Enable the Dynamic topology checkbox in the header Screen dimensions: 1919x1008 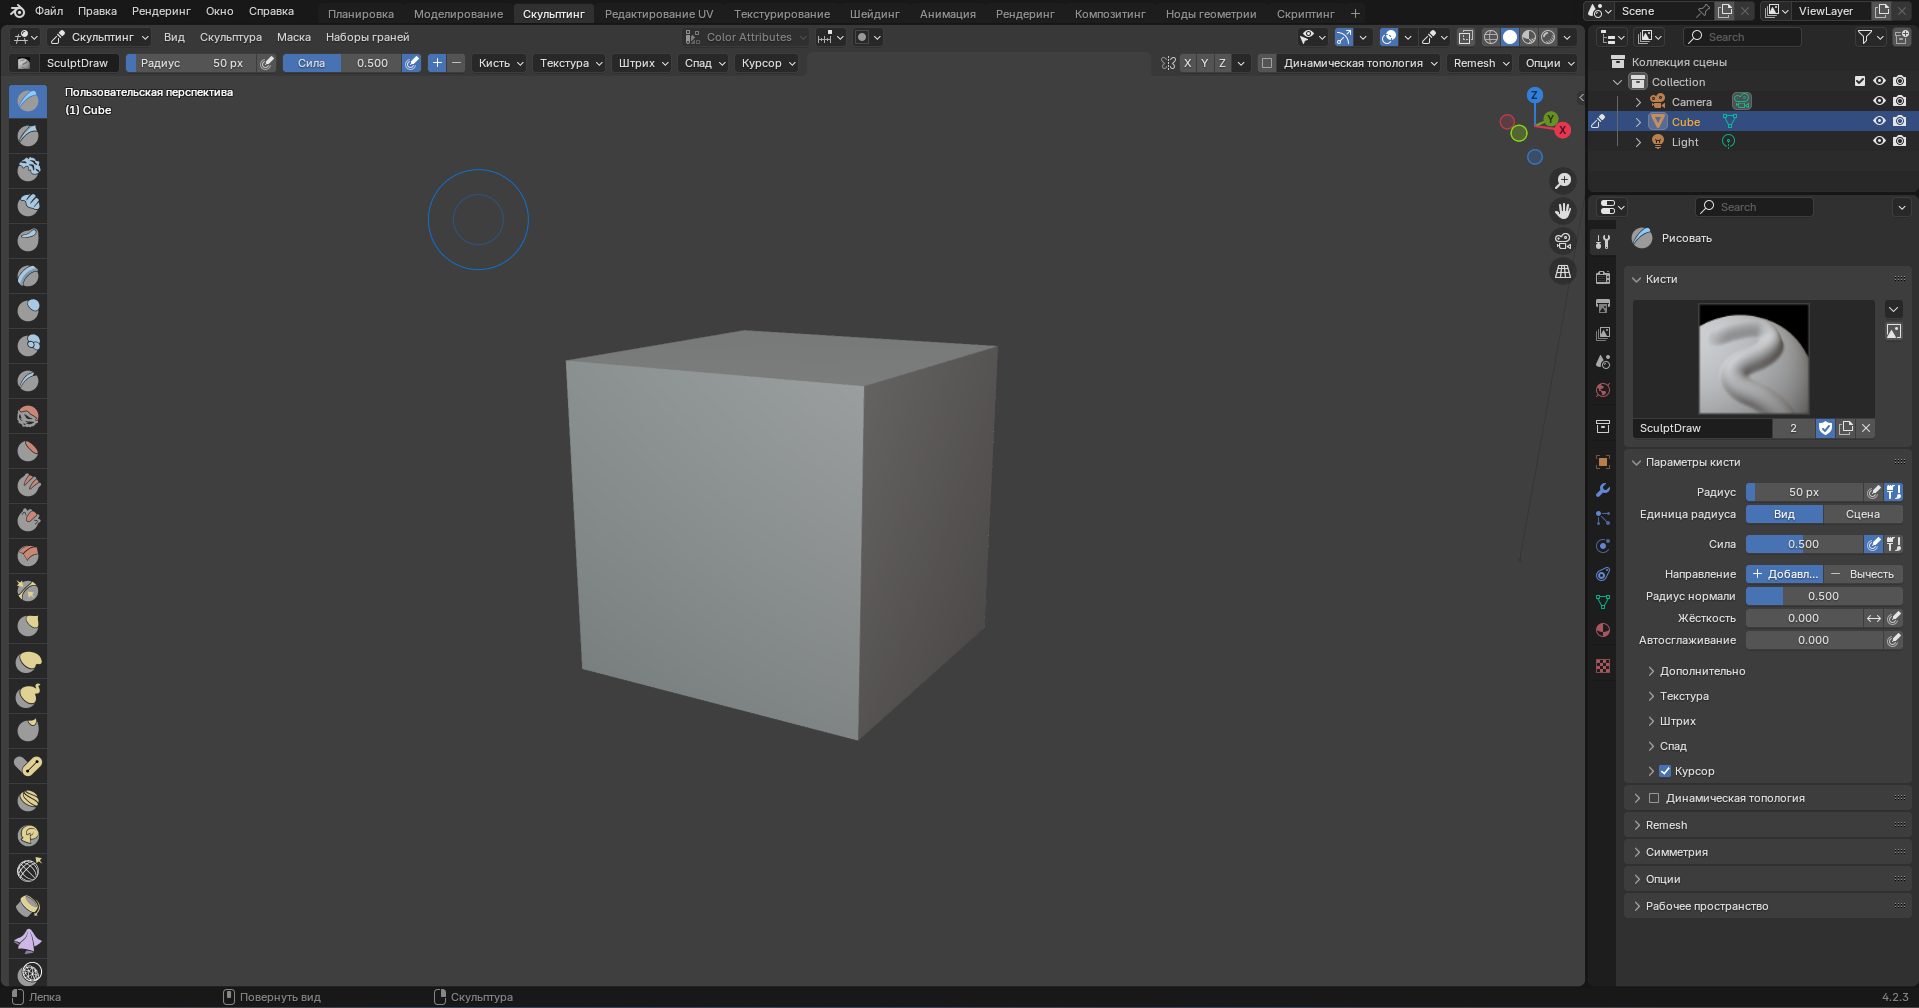click(1267, 63)
